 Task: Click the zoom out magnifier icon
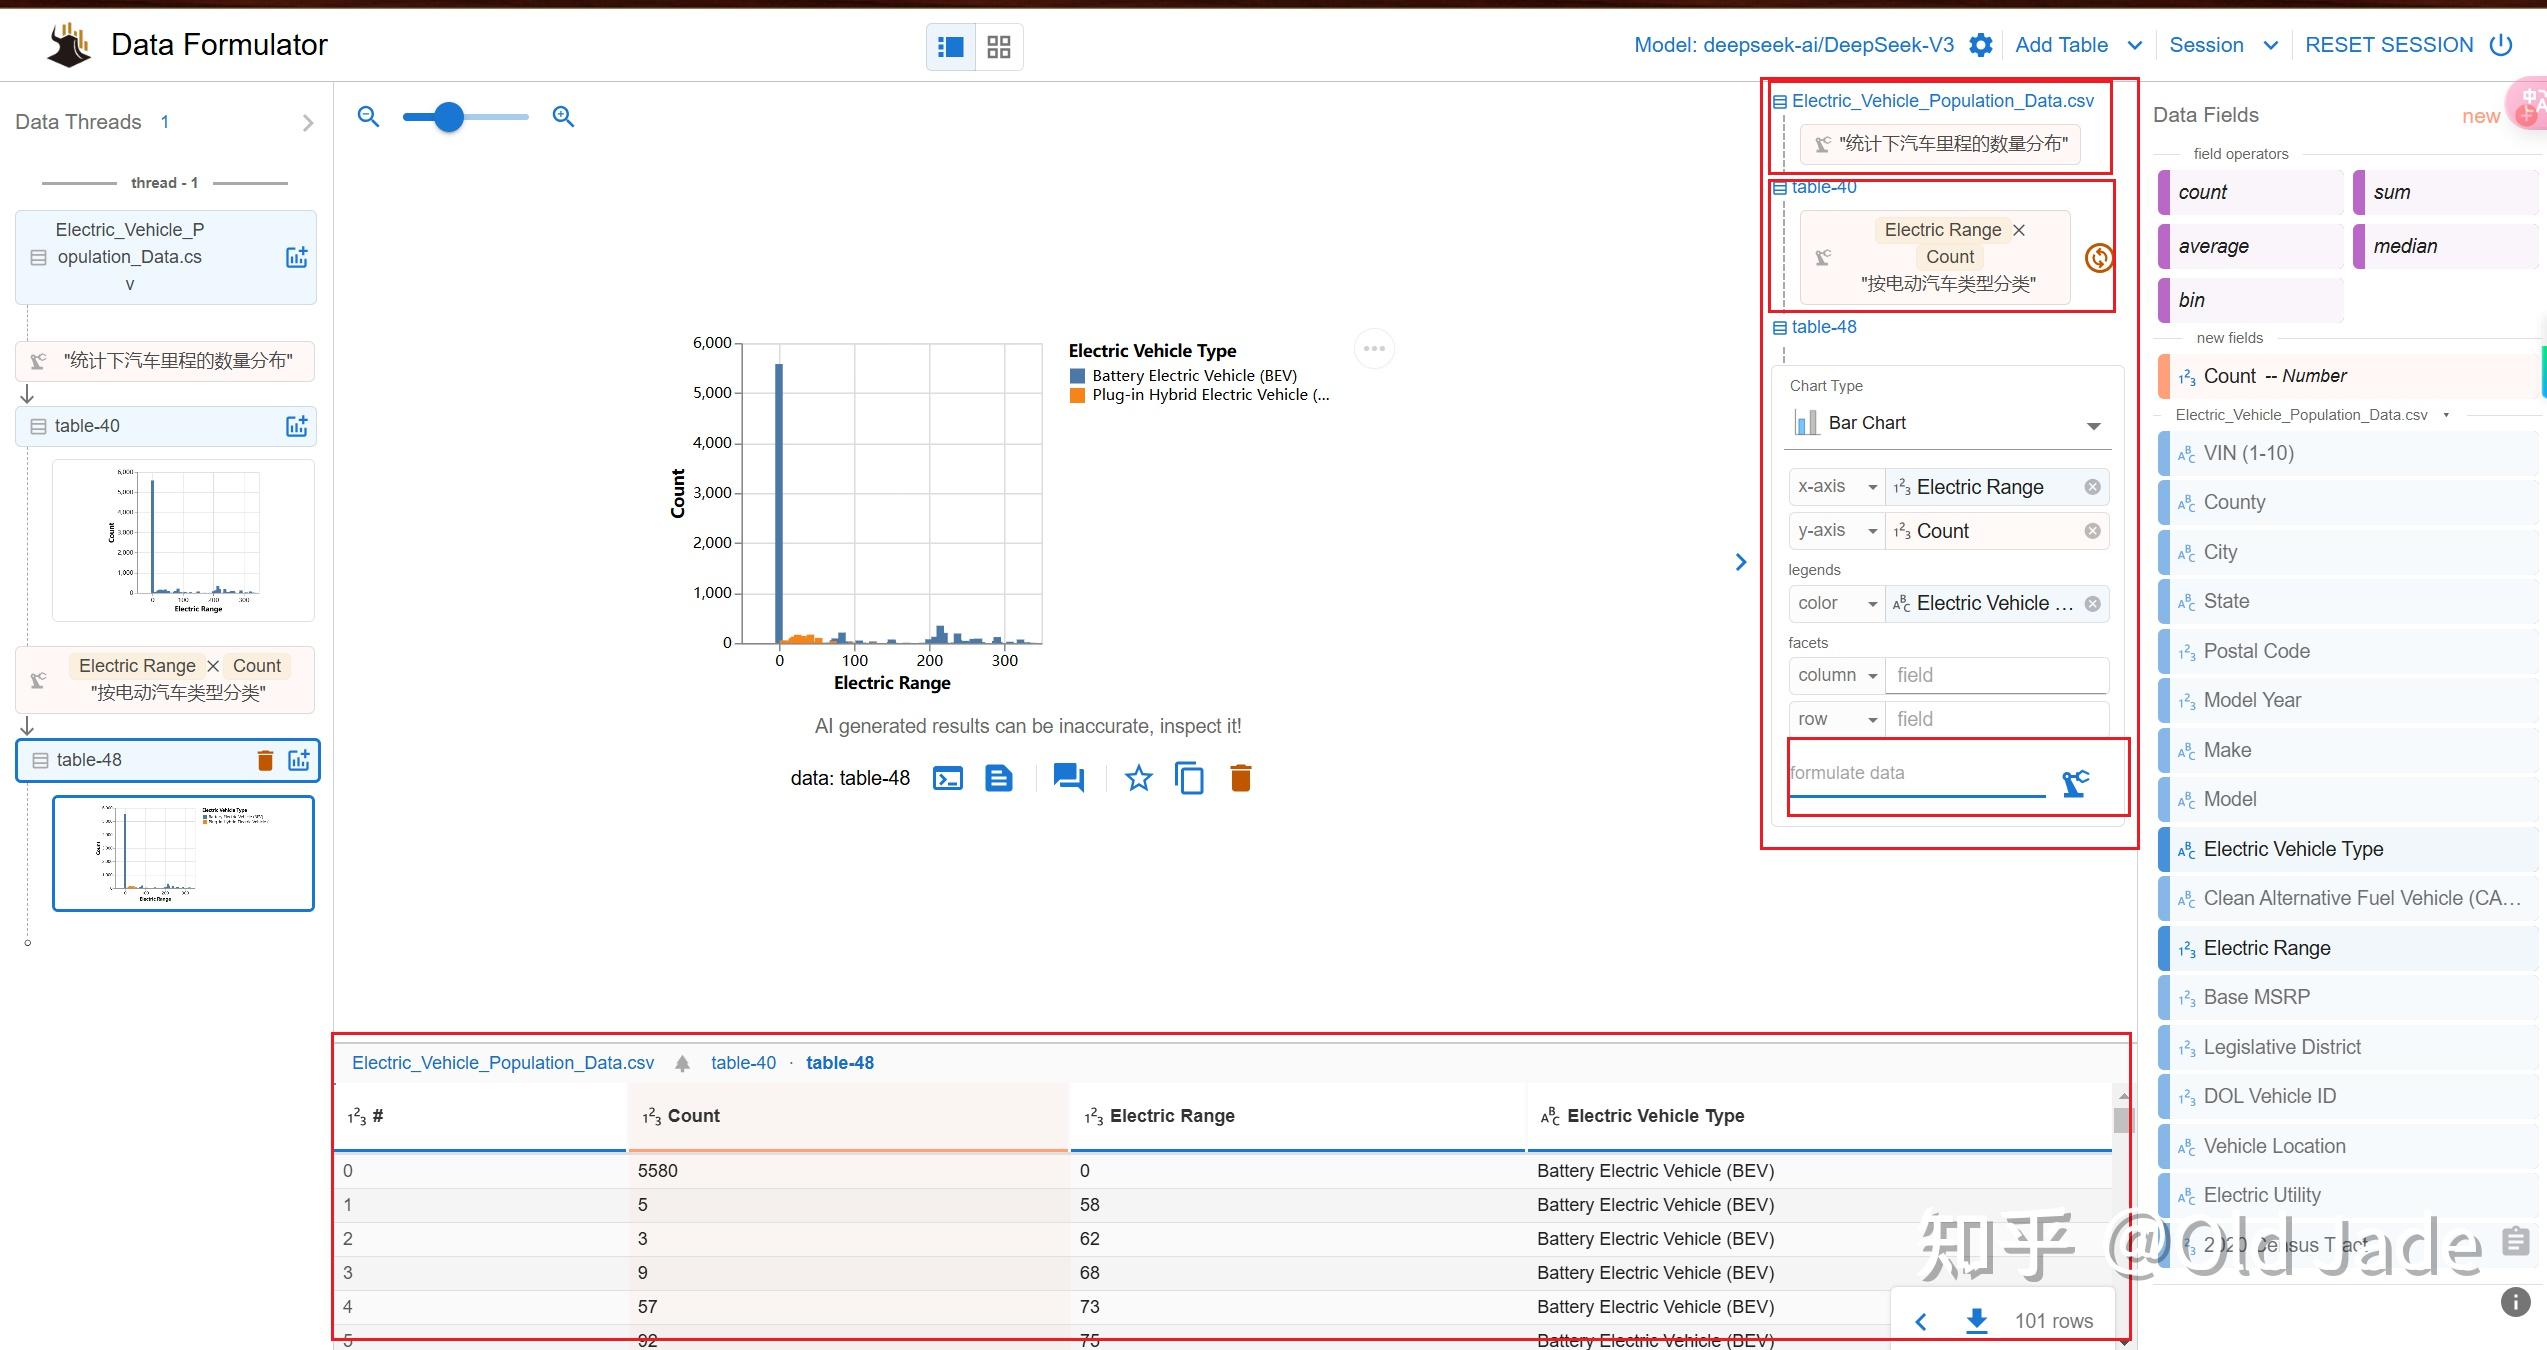coord(368,117)
